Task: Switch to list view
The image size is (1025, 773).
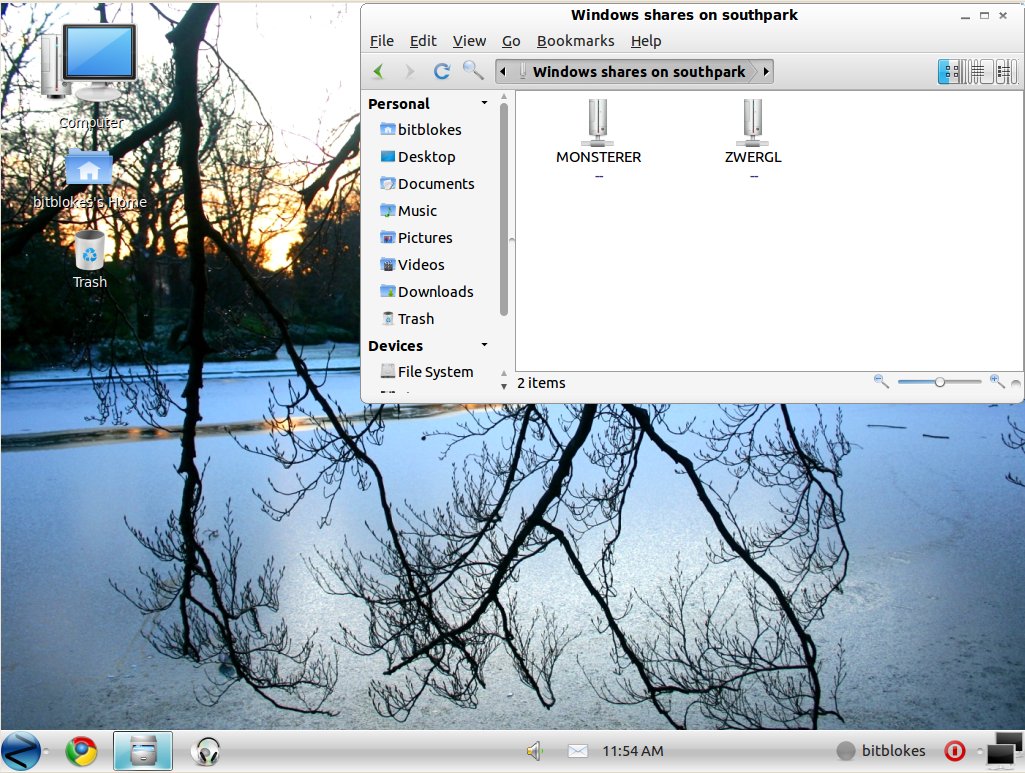Action: [978, 72]
